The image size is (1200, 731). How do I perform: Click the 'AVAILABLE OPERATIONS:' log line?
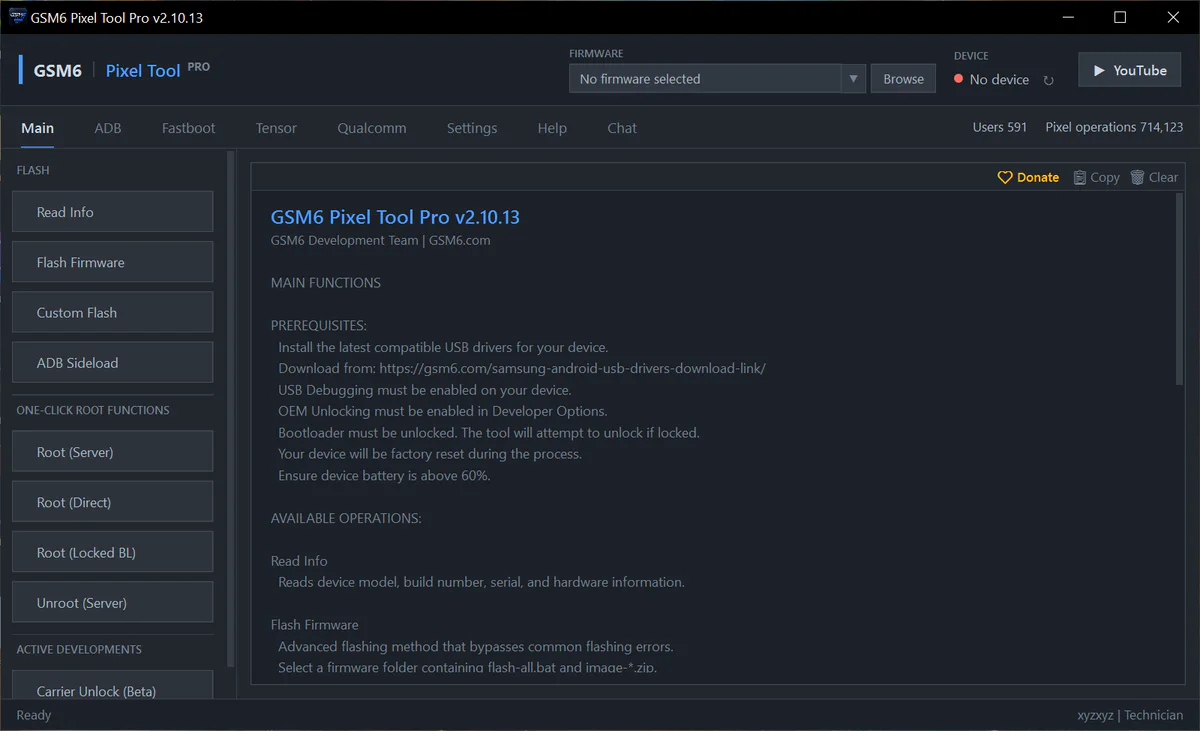click(346, 518)
